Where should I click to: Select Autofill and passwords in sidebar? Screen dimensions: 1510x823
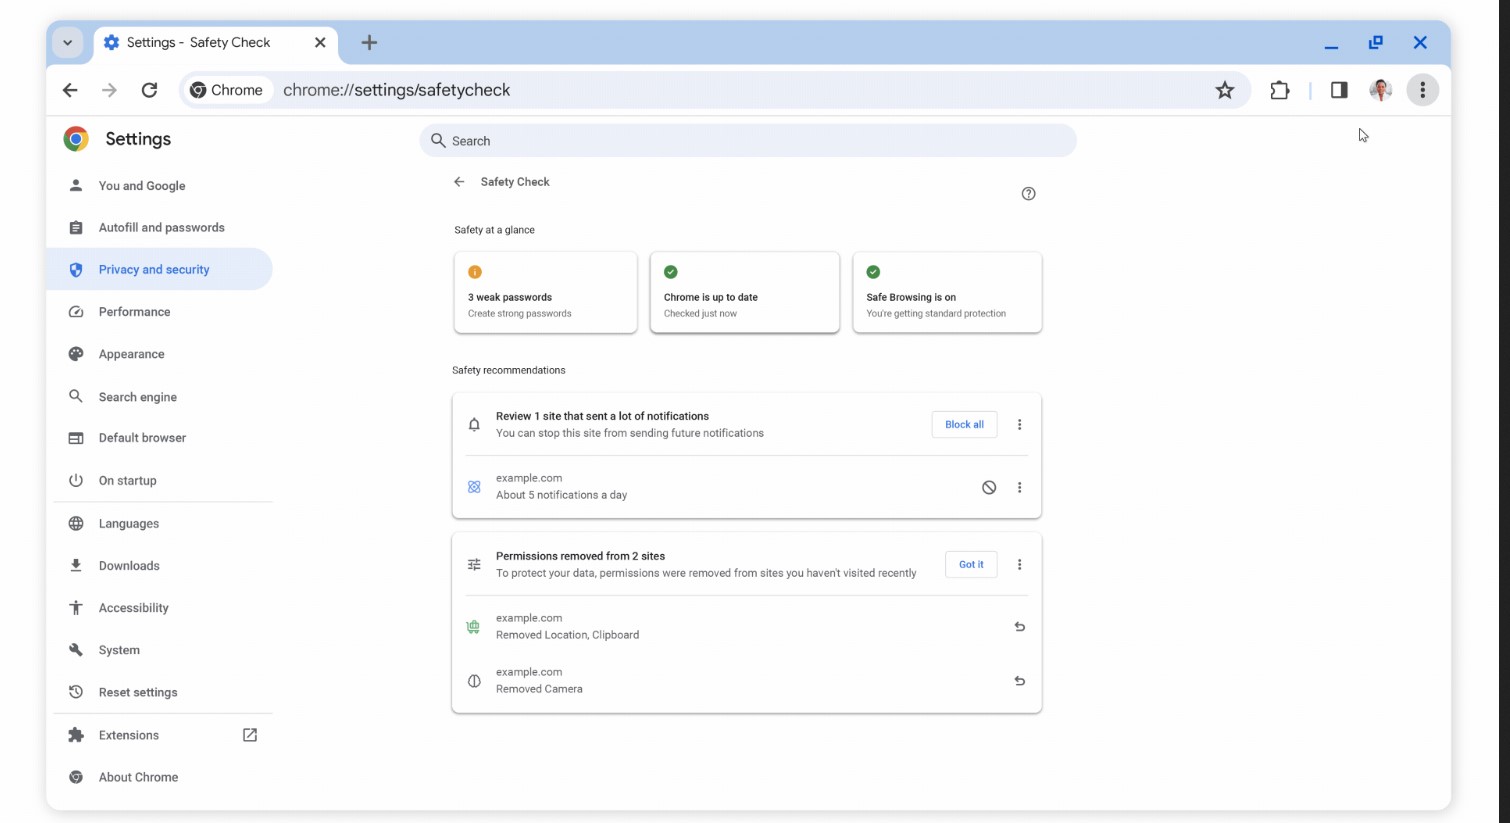click(161, 228)
